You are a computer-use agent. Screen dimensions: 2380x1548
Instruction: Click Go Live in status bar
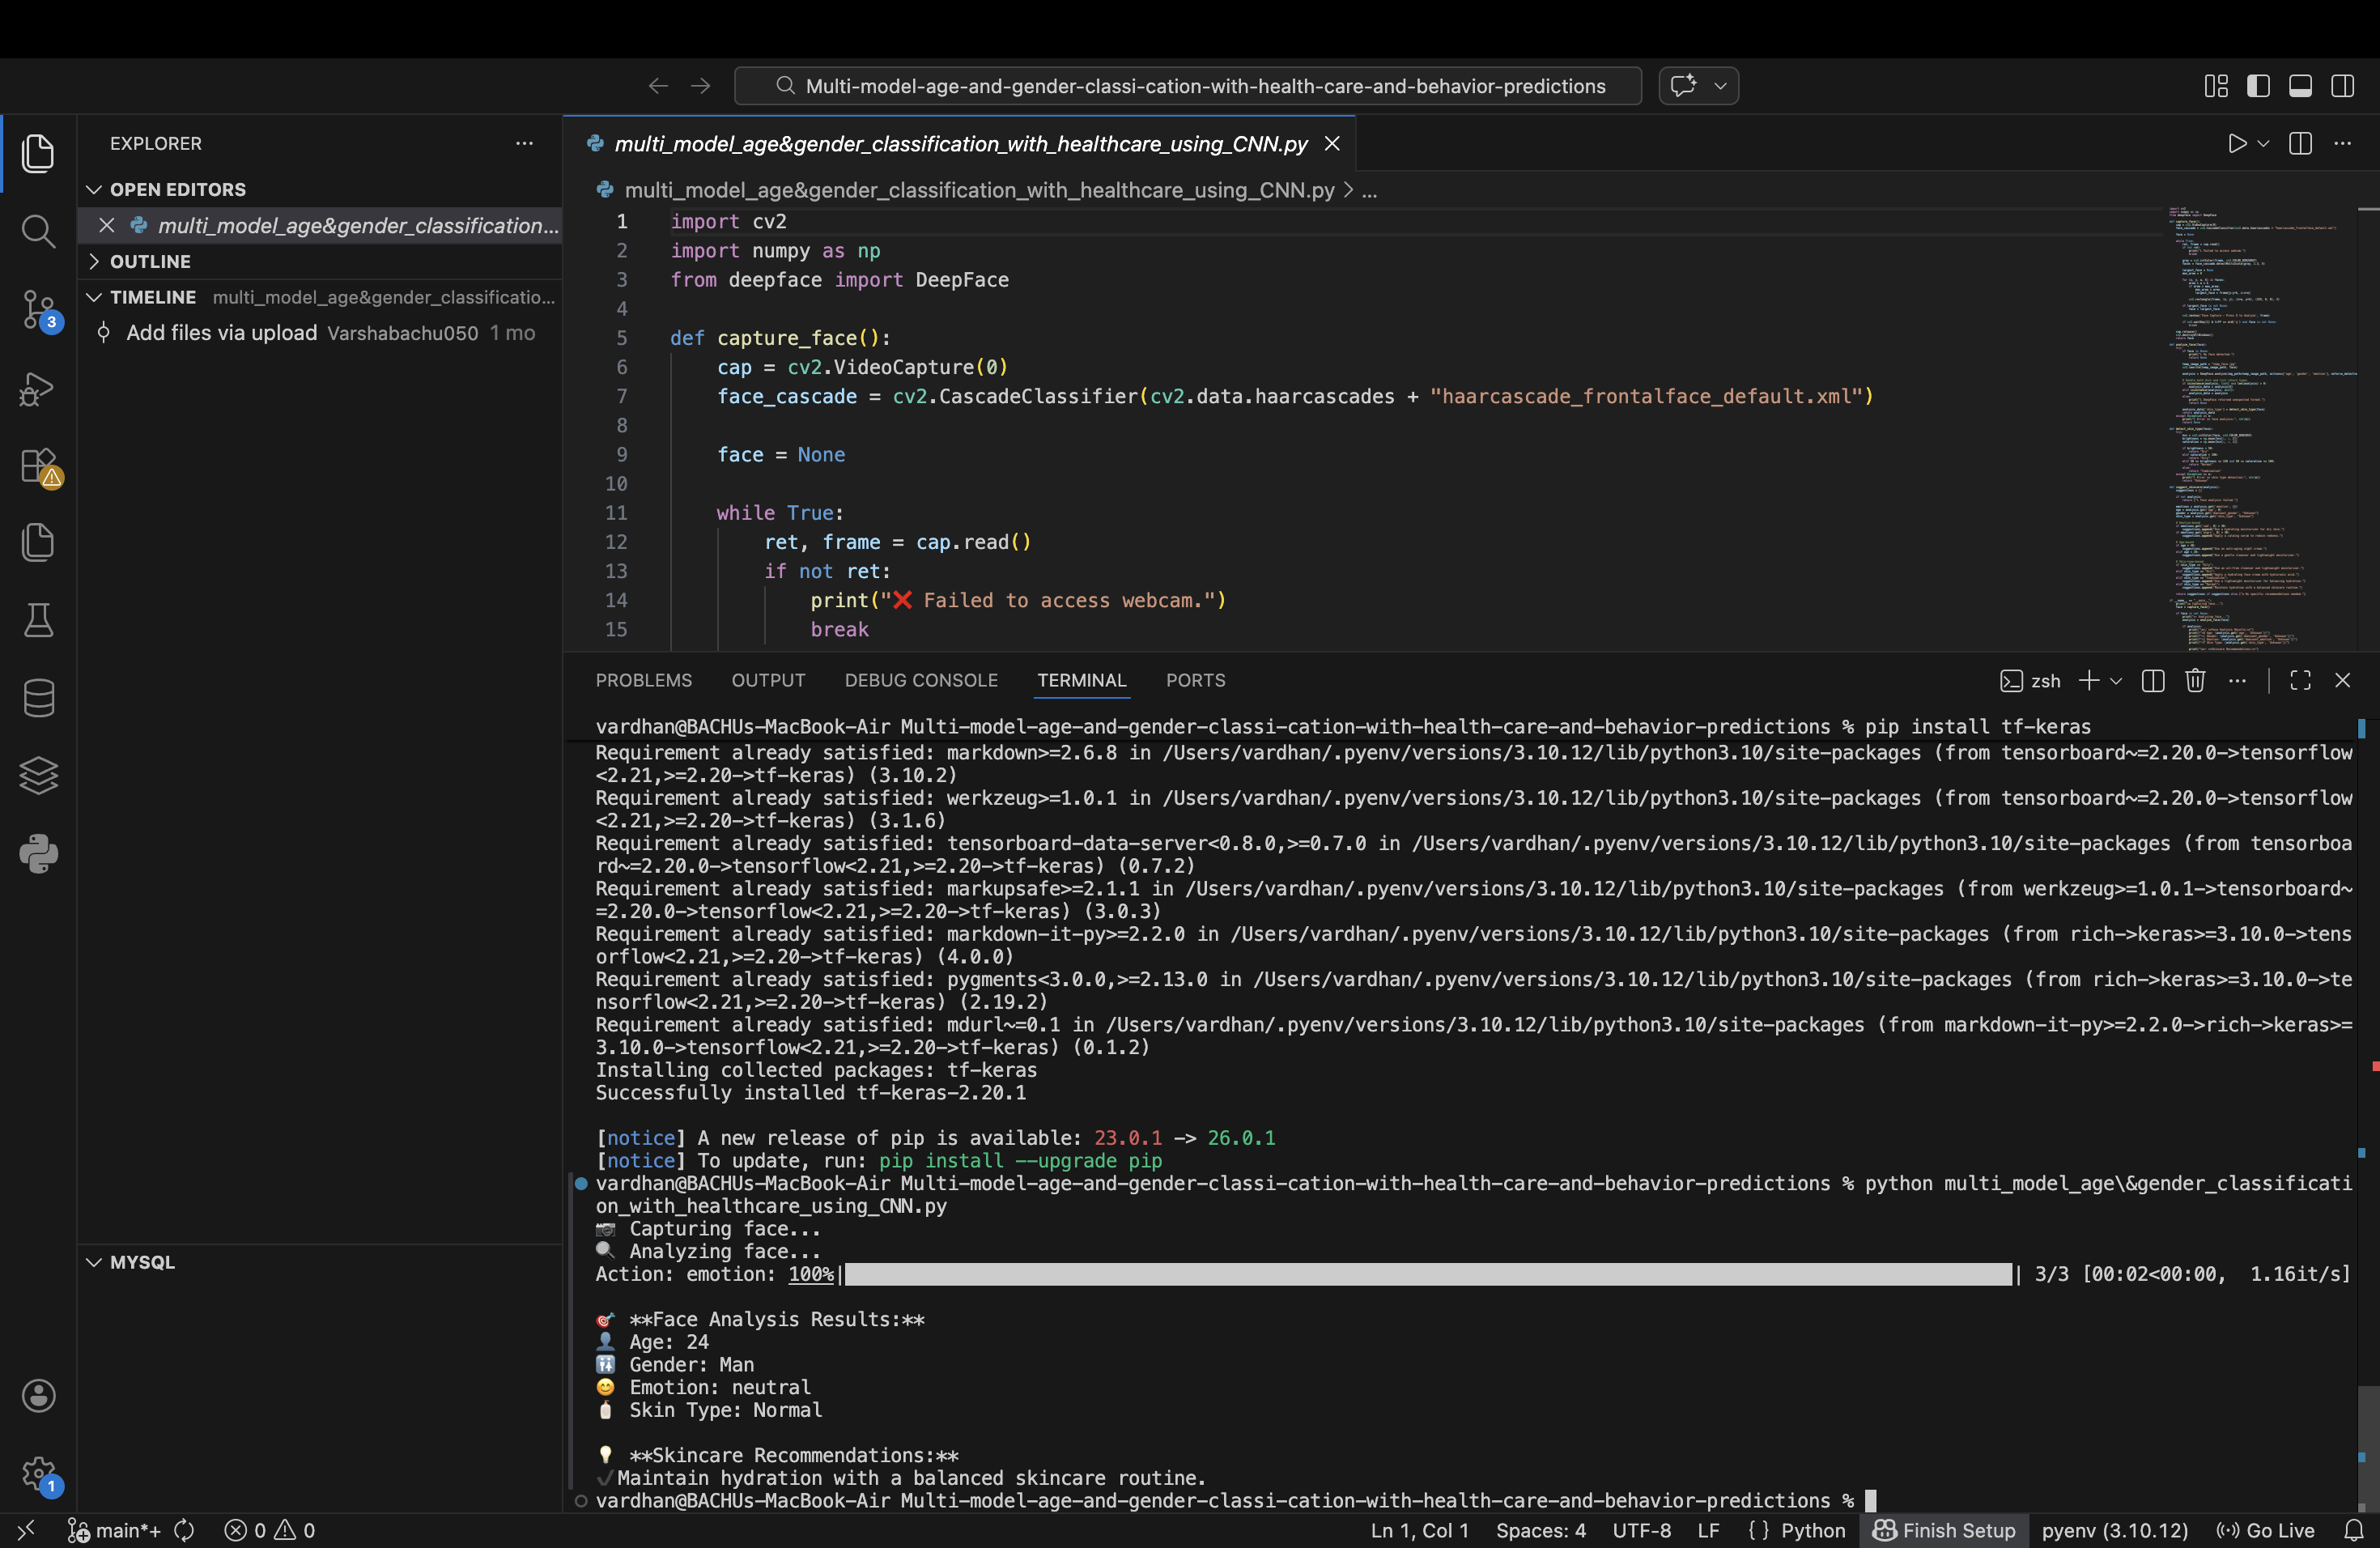[2265, 1530]
